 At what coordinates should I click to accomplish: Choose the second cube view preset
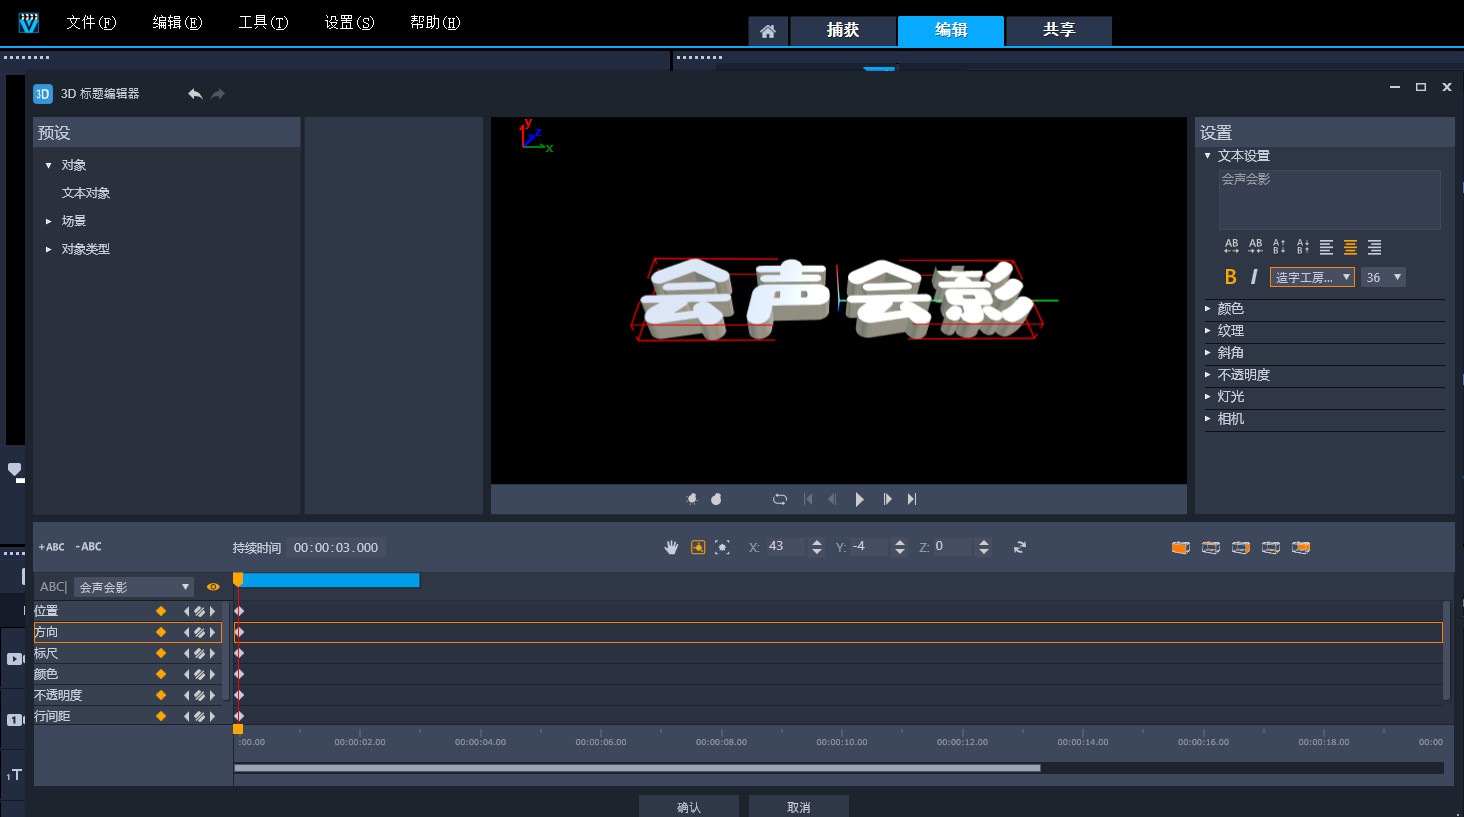(1211, 548)
